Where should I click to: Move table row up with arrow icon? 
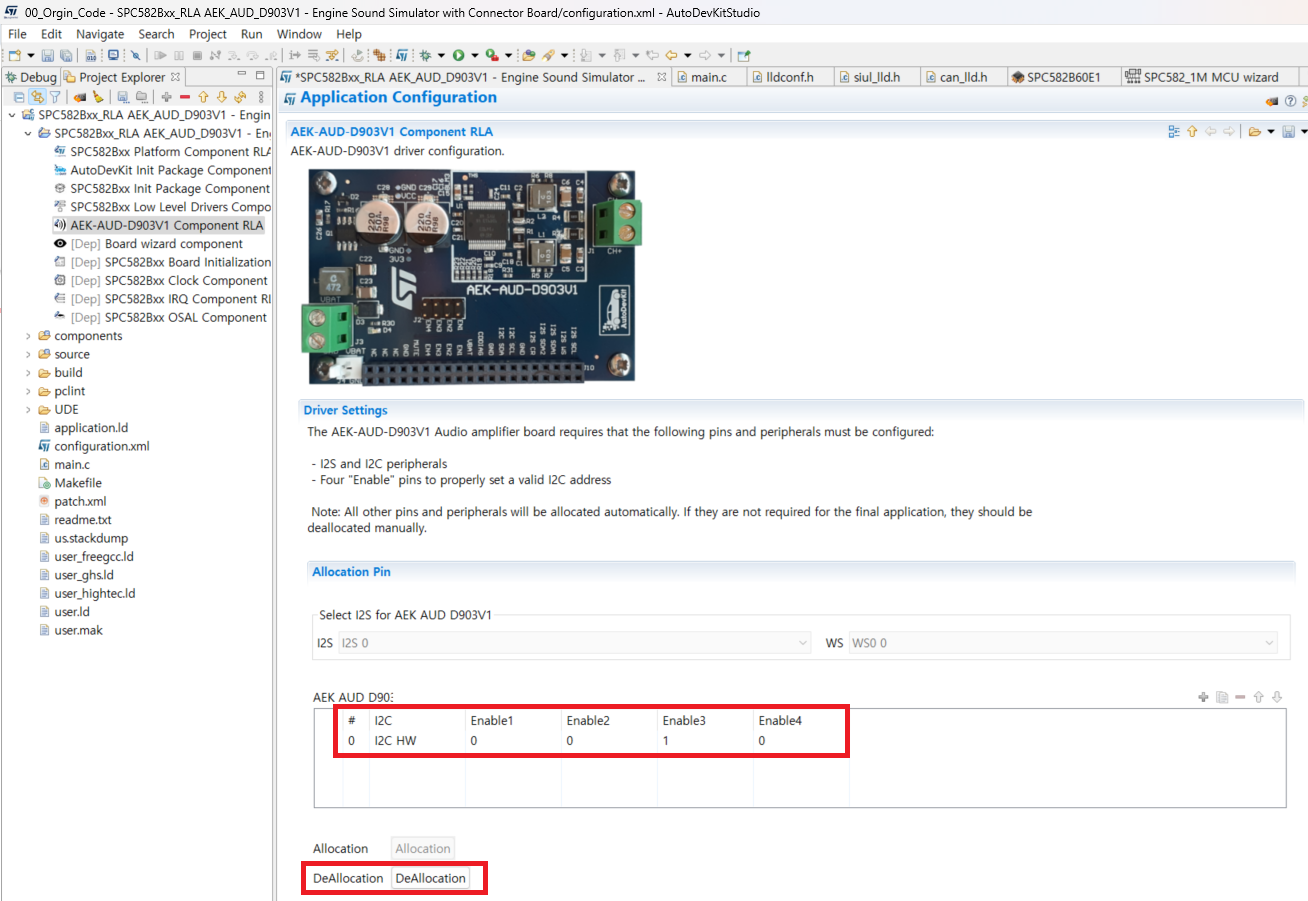coord(1258,697)
